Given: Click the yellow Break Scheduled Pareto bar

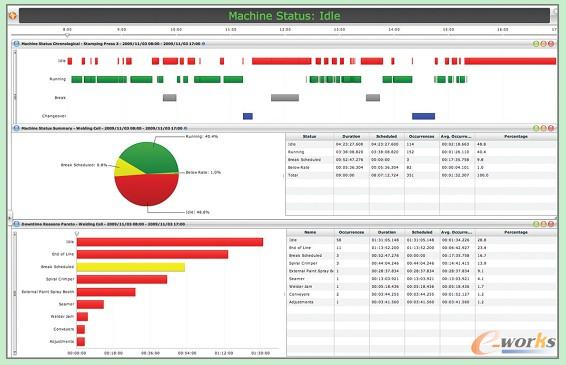Looking at the screenshot, I should coord(131,267).
